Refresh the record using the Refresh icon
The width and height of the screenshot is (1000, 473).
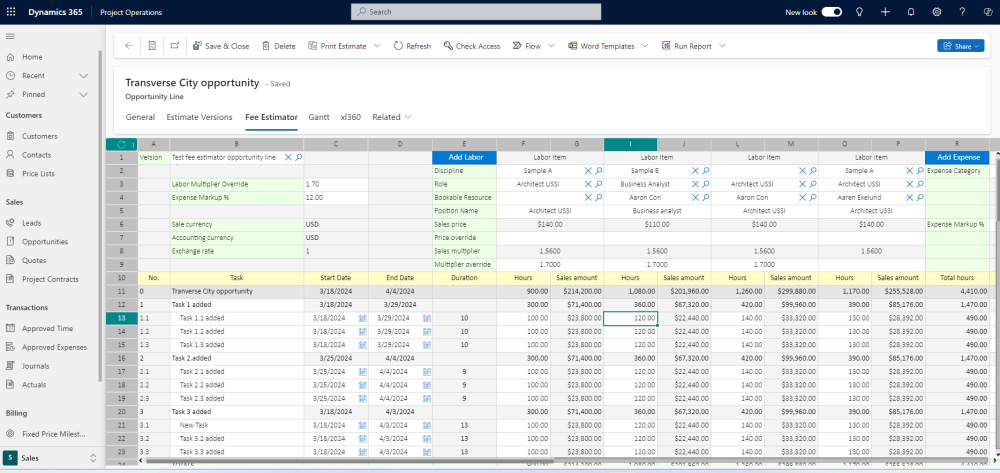(x=398, y=46)
